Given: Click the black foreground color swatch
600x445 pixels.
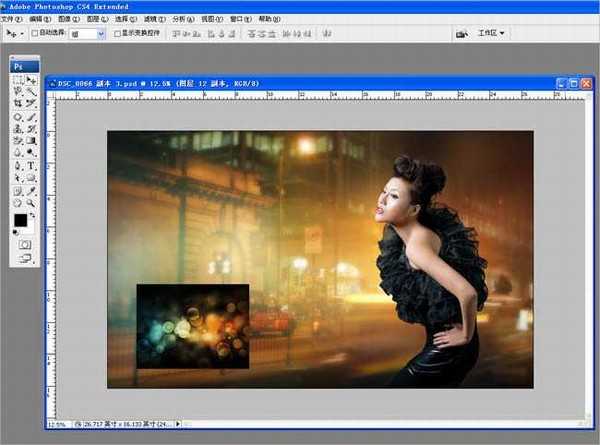Looking at the screenshot, I should [20, 220].
